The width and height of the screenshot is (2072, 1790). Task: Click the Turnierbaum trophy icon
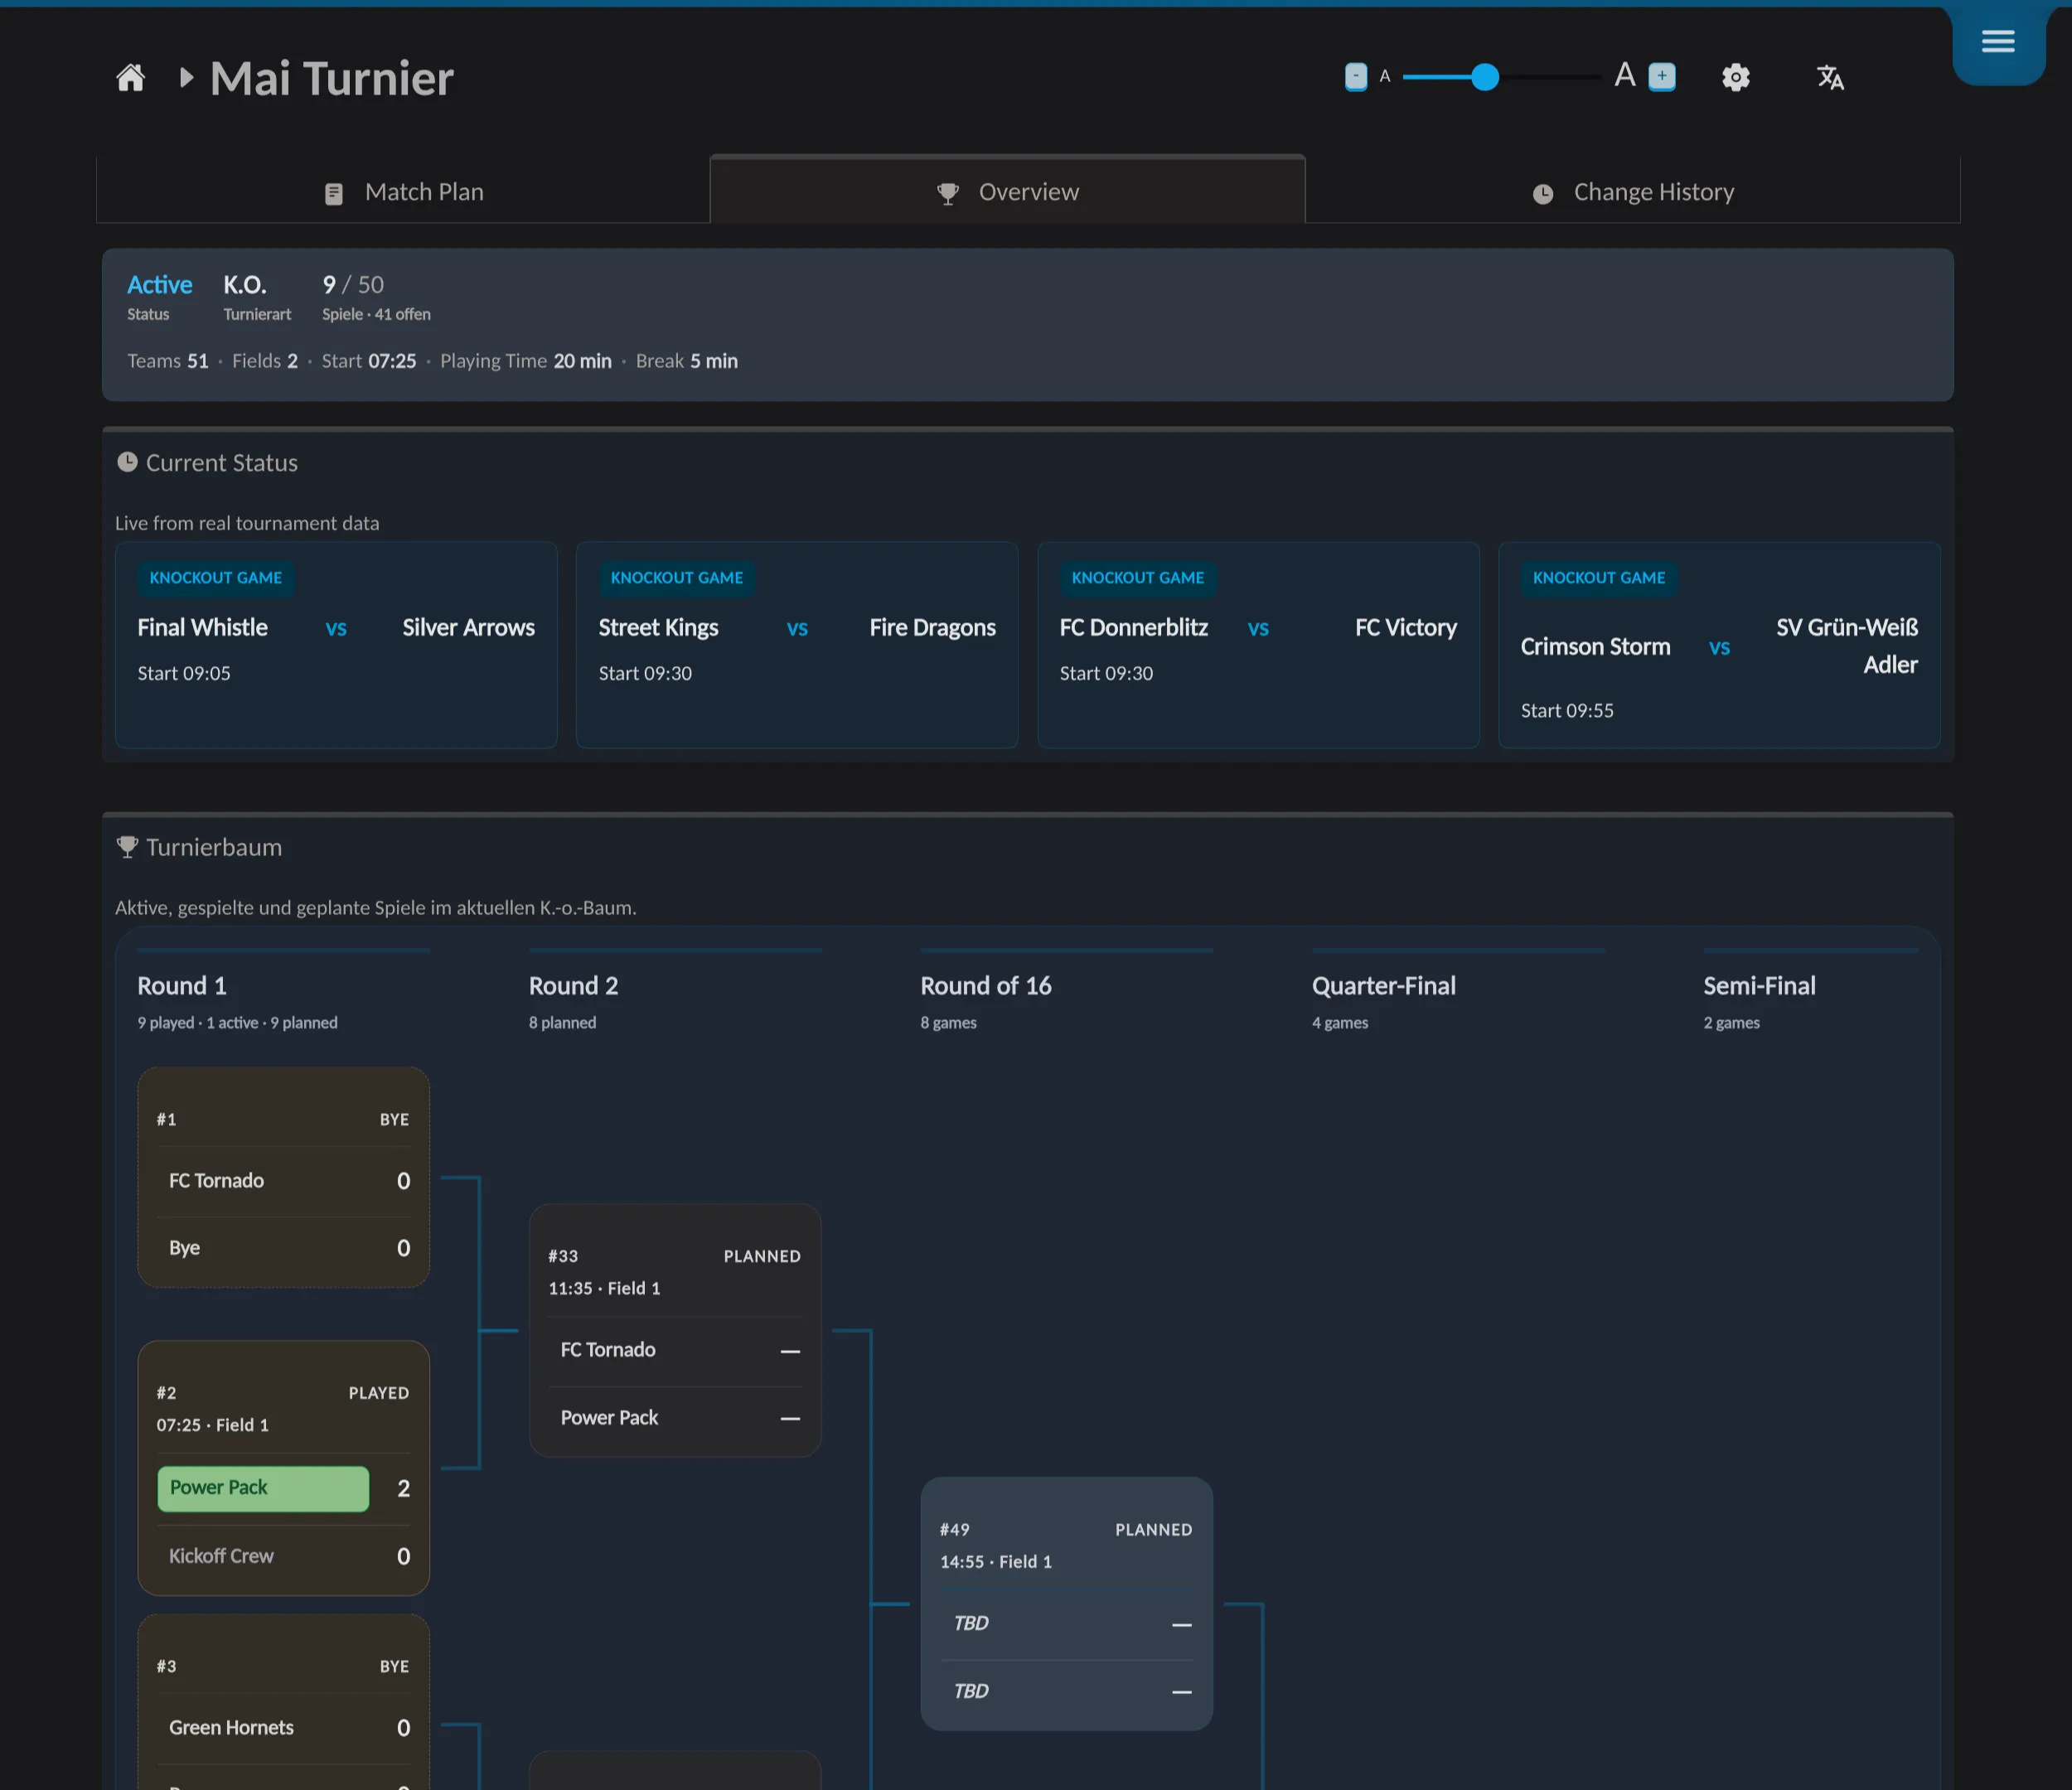coord(127,847)
